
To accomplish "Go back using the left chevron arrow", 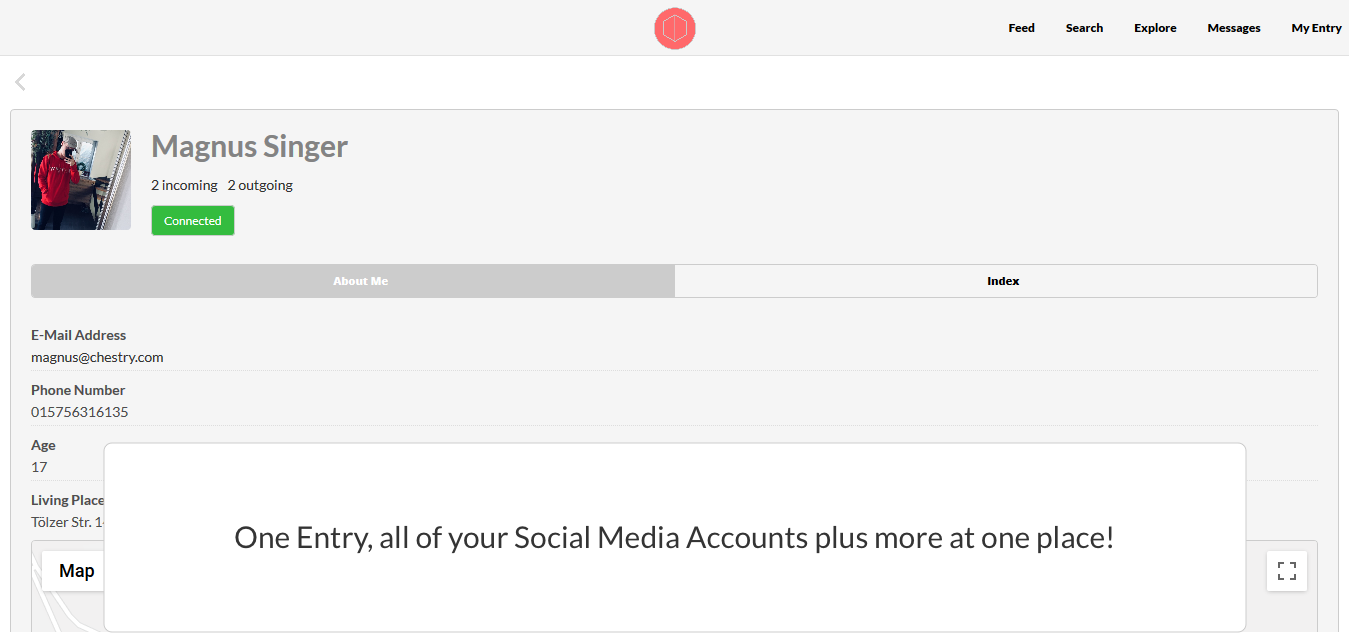I will coord(20,82).
